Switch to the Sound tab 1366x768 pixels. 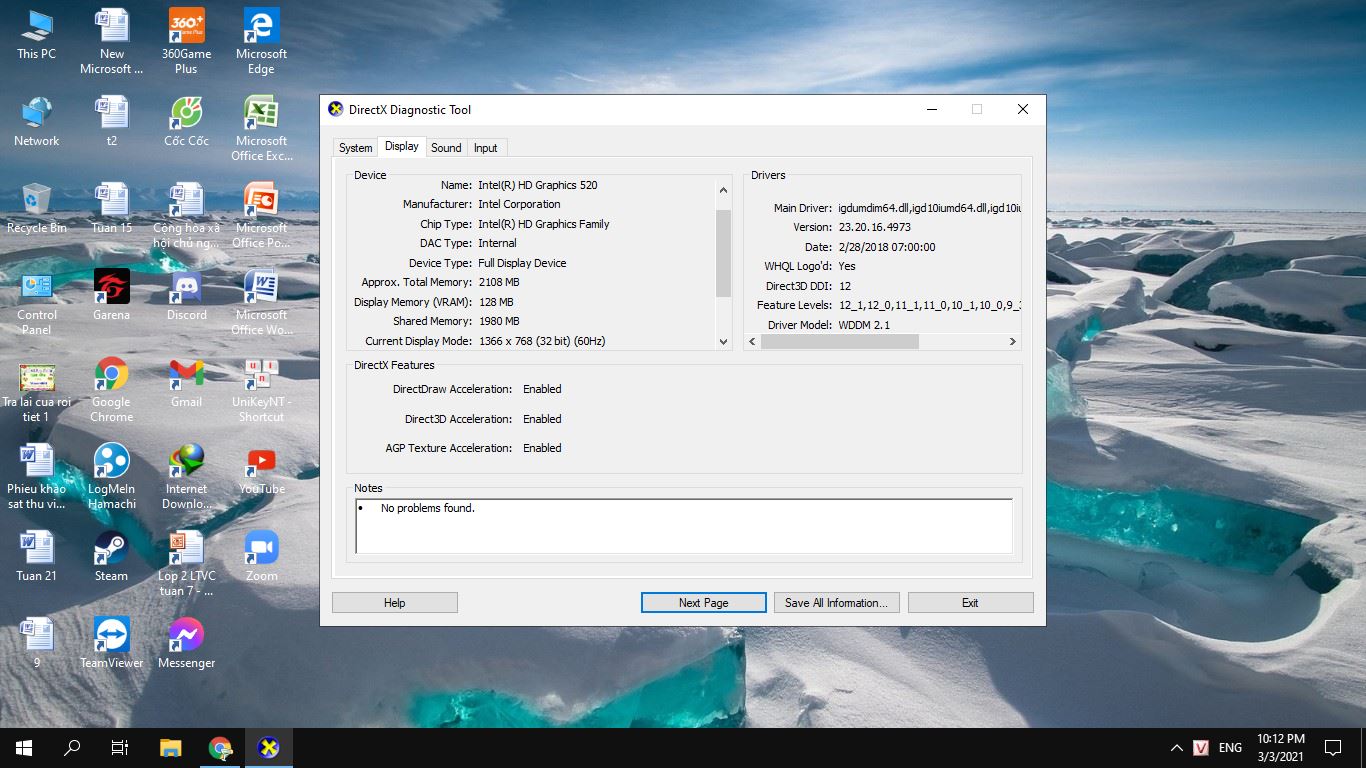[446, 148]
